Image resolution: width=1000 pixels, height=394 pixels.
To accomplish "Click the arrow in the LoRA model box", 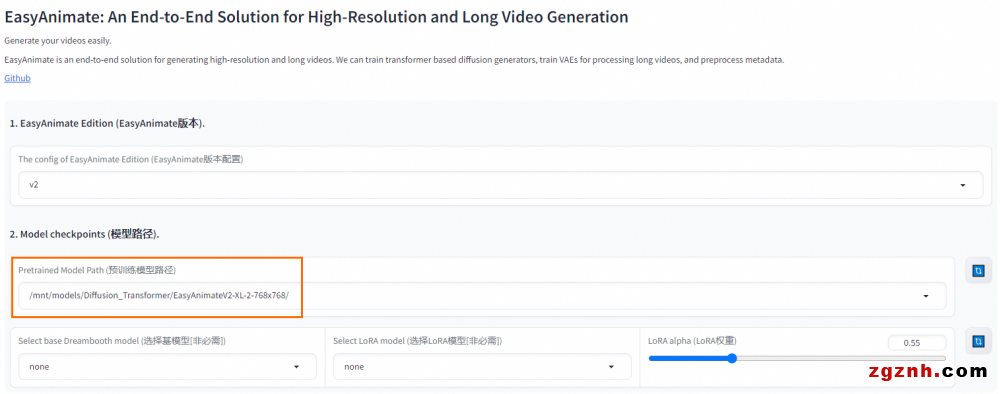I will pos(611,367).
